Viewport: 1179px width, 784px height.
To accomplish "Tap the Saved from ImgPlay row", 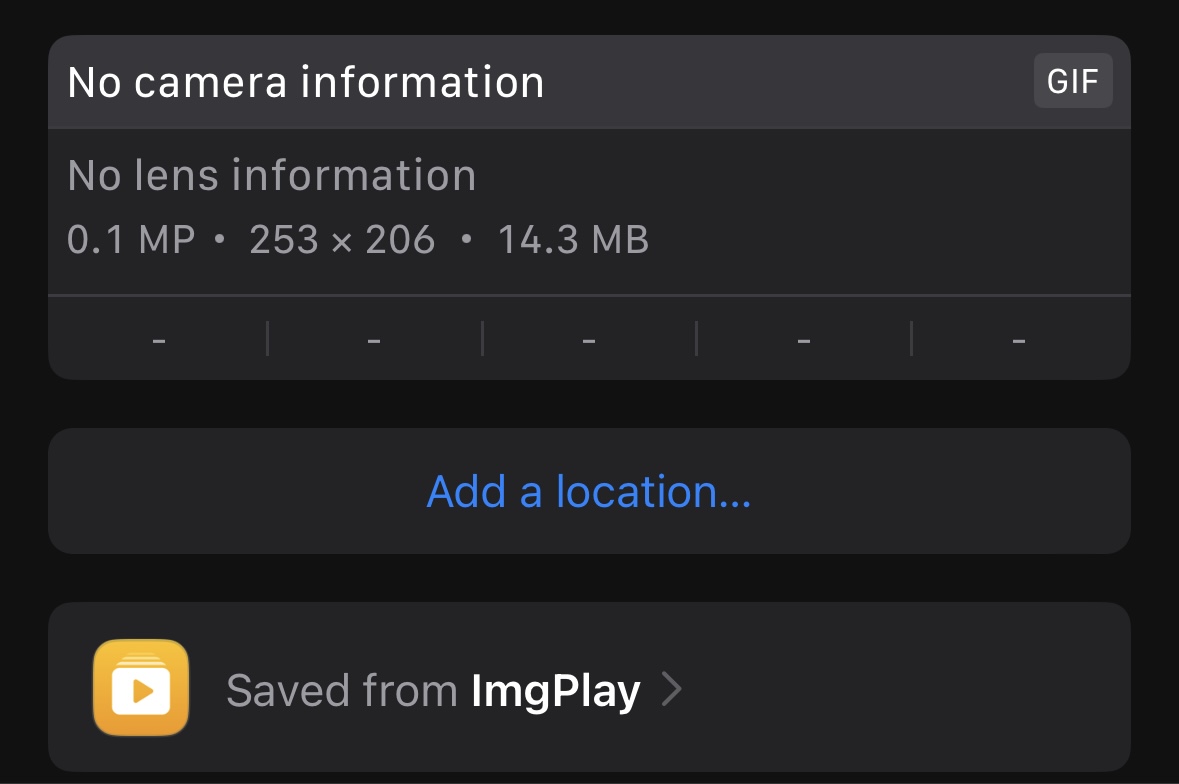I will (589, 688).
